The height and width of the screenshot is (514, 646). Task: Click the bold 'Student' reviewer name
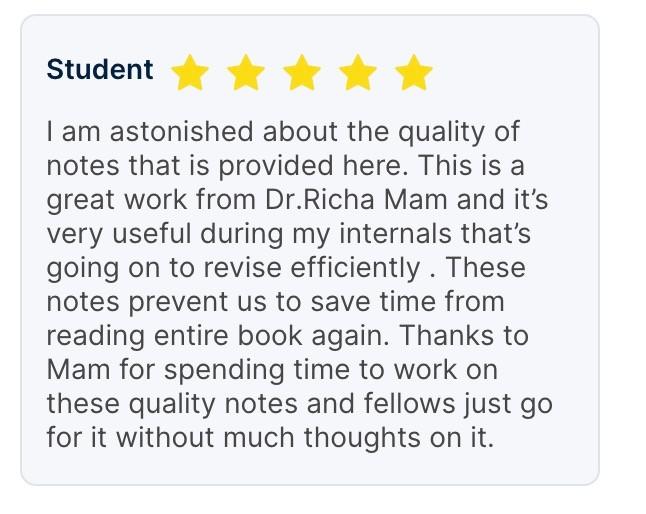point(100,69)
